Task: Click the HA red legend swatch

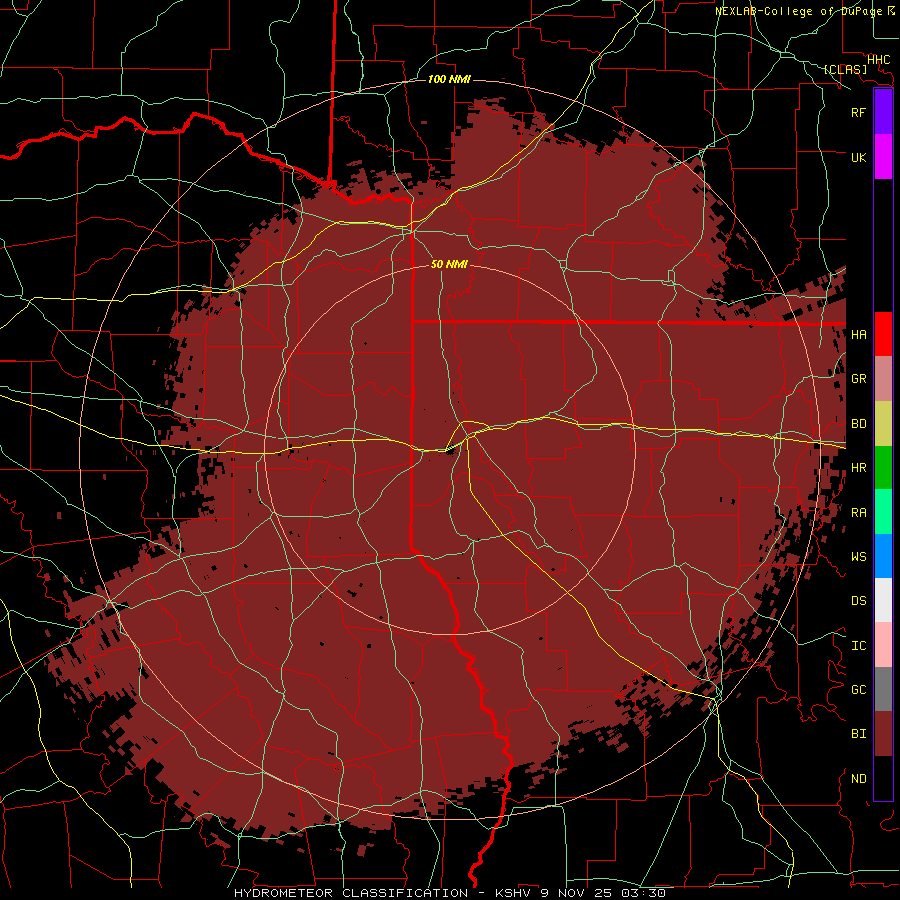Action: (x=883, y=334)
